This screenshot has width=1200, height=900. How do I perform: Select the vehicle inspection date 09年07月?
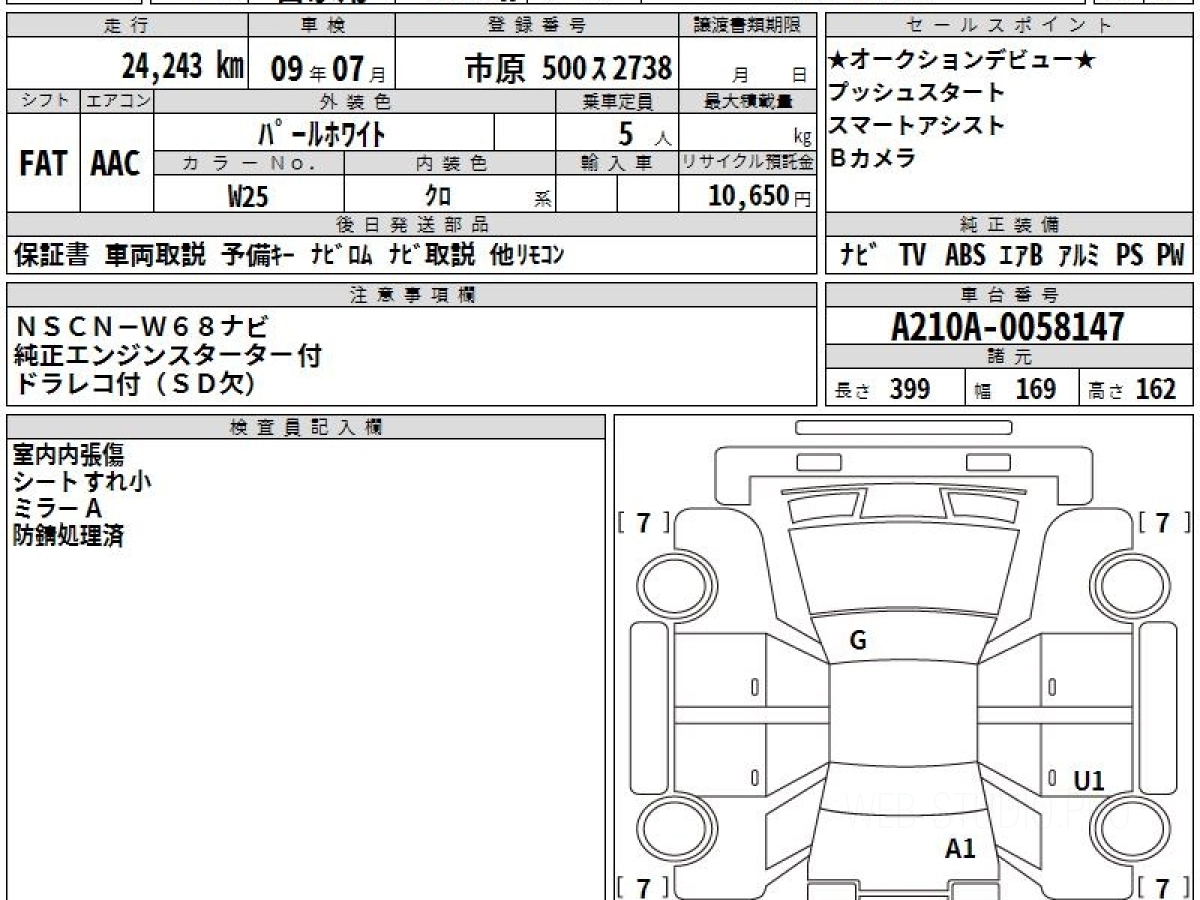320,67
